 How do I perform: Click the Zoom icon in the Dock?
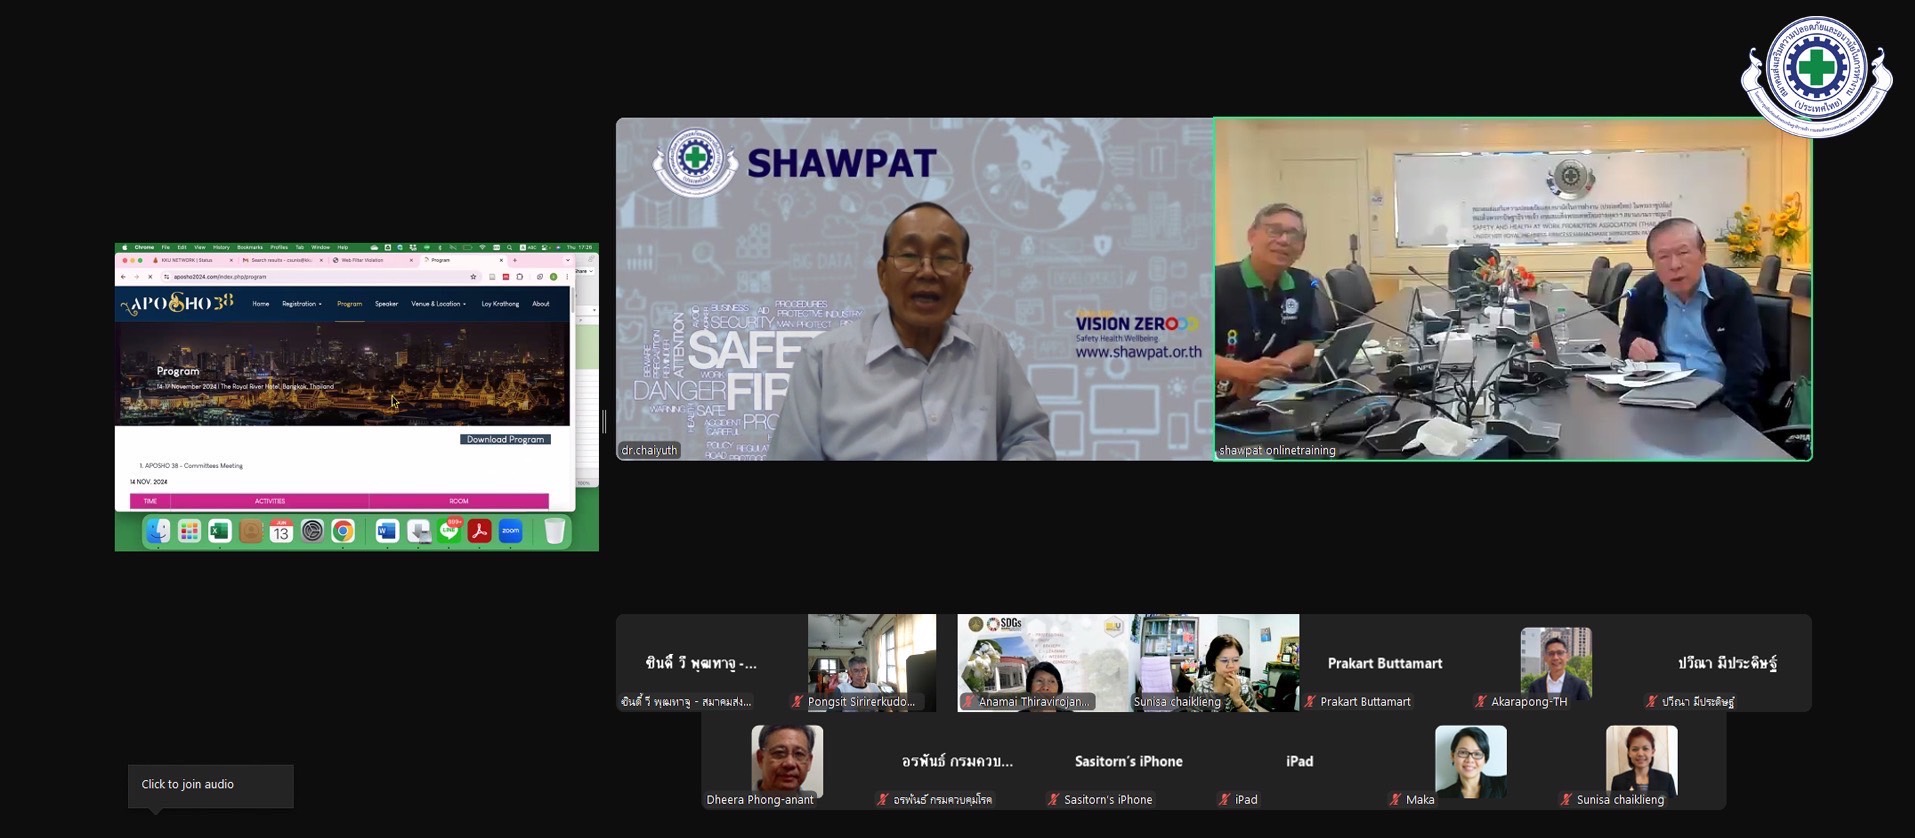511,532
